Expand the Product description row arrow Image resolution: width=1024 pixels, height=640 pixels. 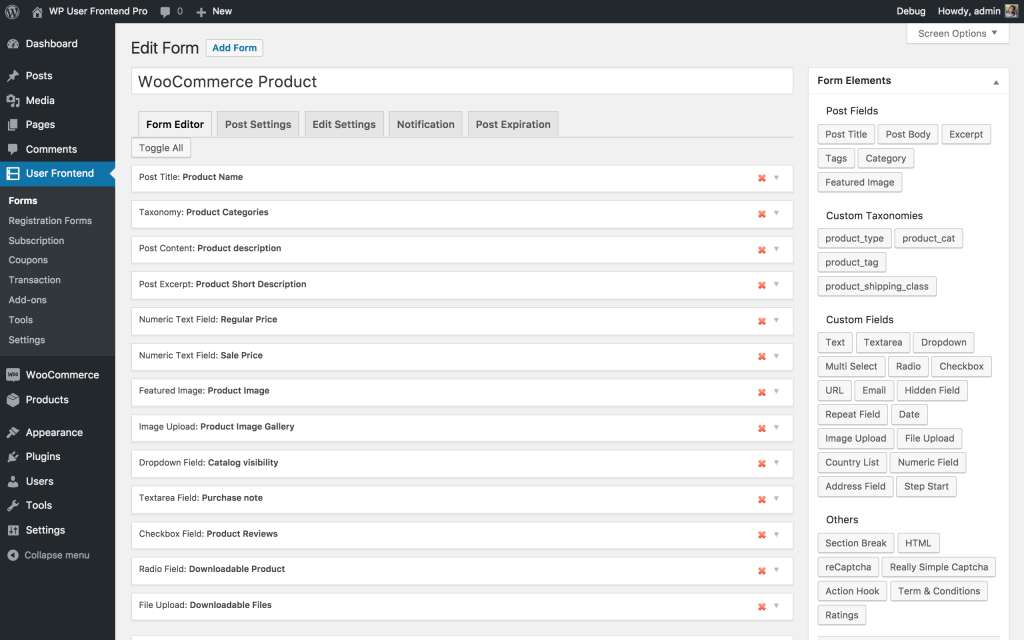[x=776, y=249]
